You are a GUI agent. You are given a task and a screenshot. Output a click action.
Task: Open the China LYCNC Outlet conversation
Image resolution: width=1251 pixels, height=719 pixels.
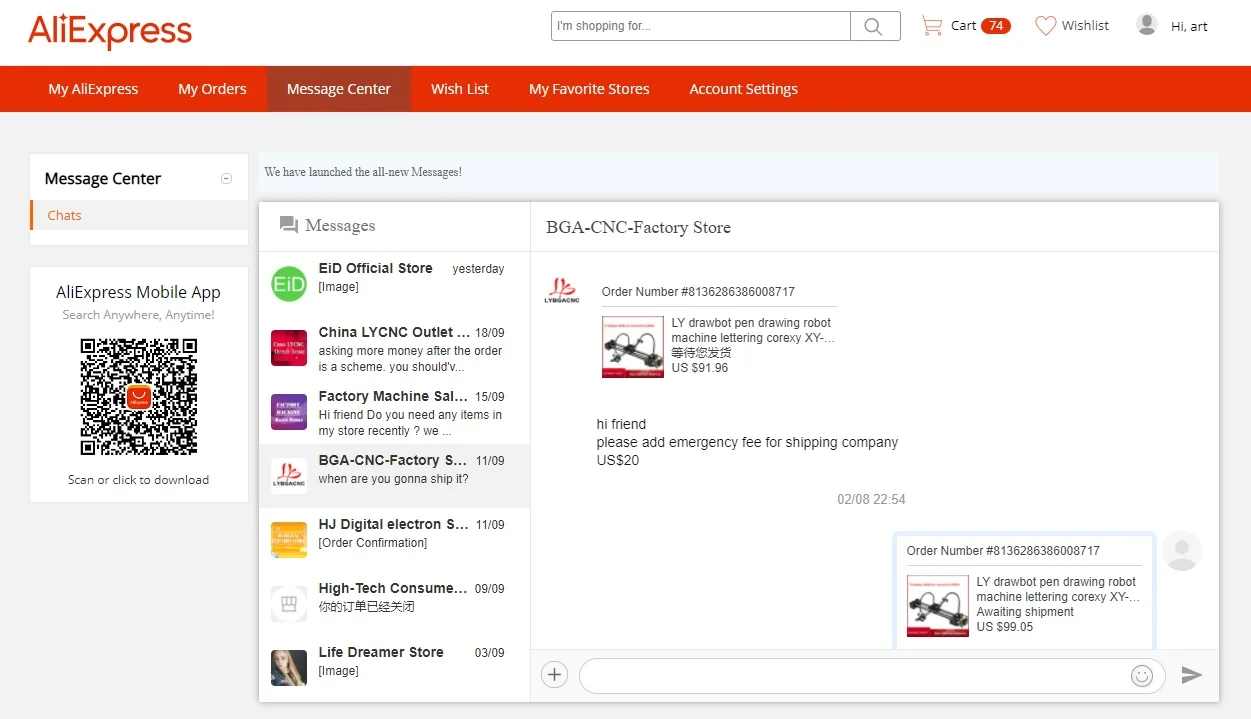(395, 348)
